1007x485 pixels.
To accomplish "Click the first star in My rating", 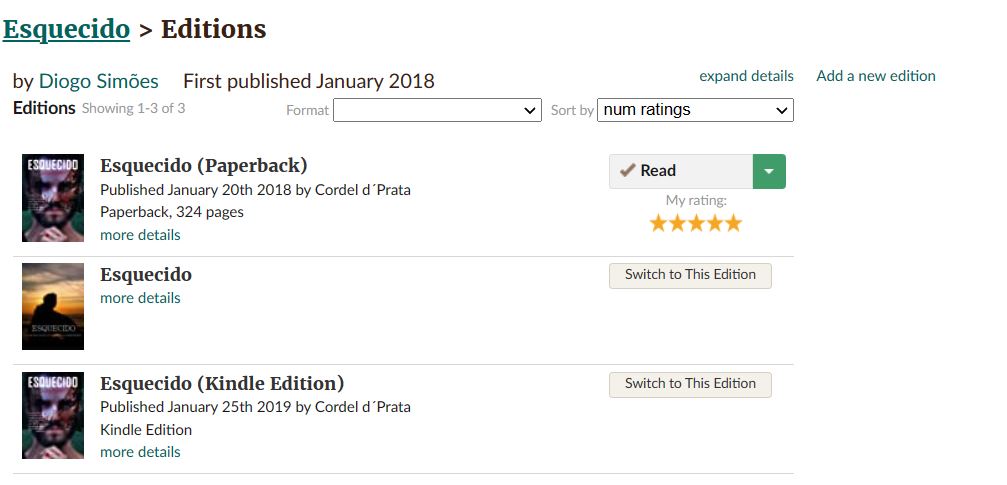I will click(658, 223).
